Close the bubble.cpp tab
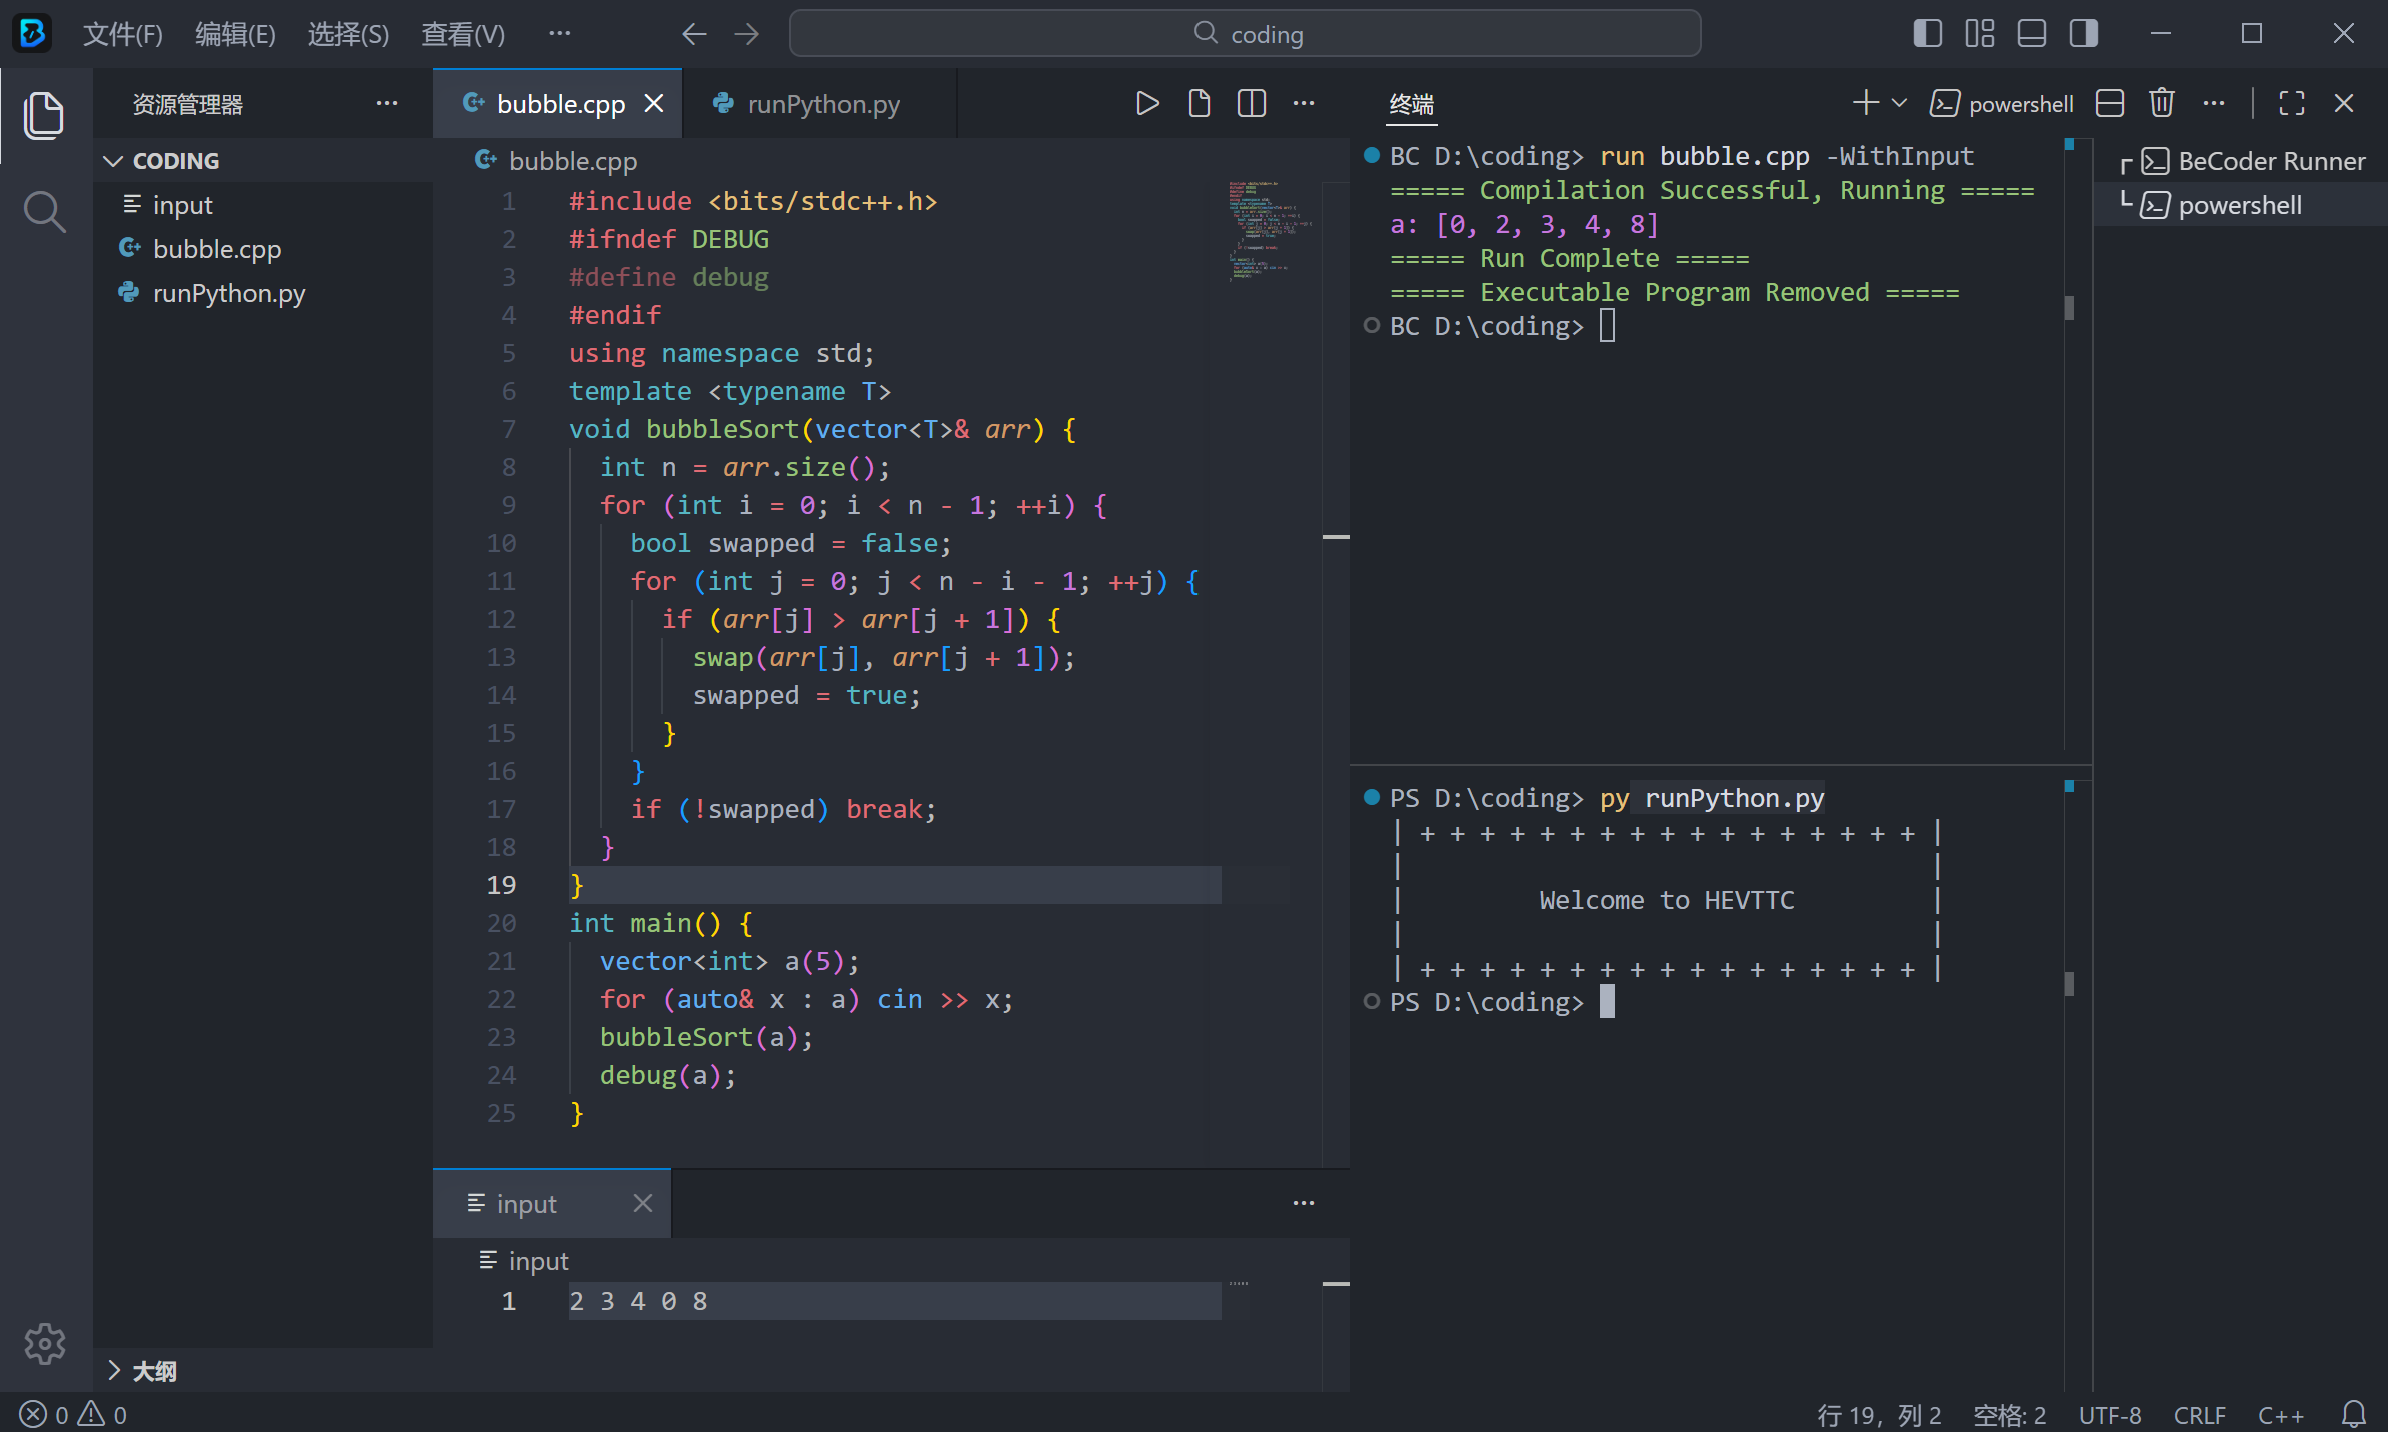Screen dimensions: 2388x1432 (x=654, y=103)
